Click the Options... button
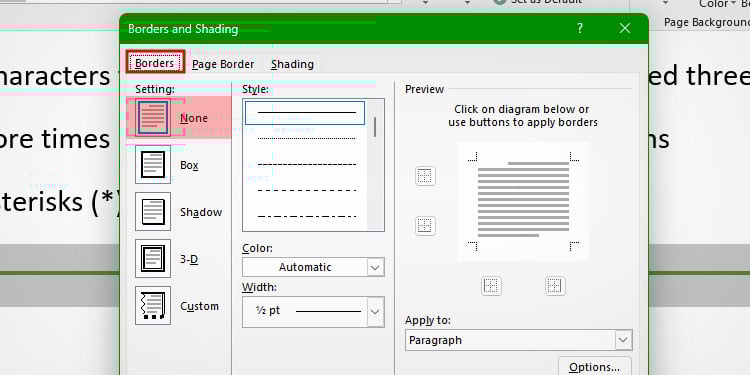 coord(595,367)
